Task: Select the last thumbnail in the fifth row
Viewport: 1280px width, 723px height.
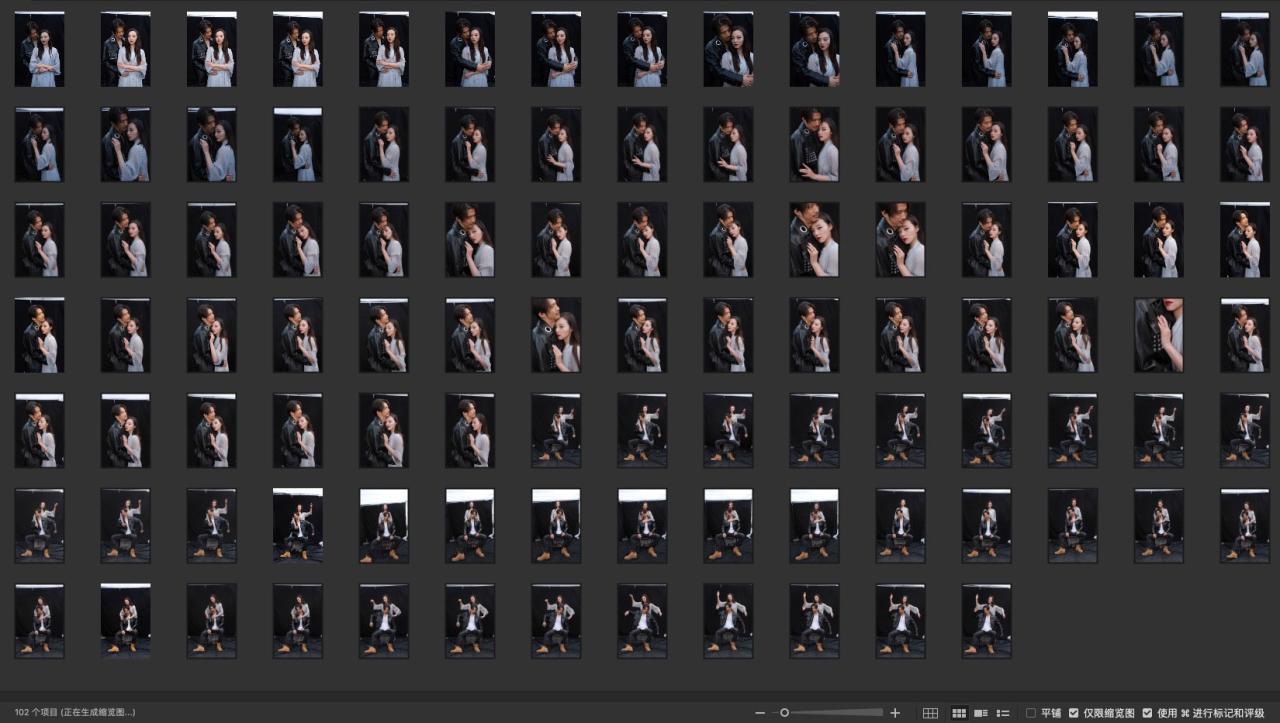Action: click(x=1244, y=430)
